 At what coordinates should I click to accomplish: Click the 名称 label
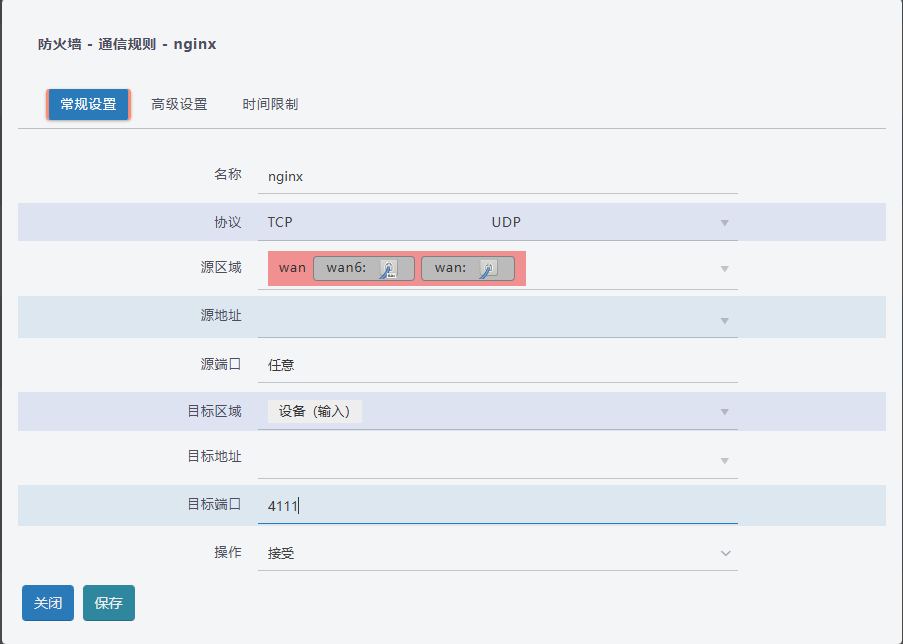coord(227,174)
